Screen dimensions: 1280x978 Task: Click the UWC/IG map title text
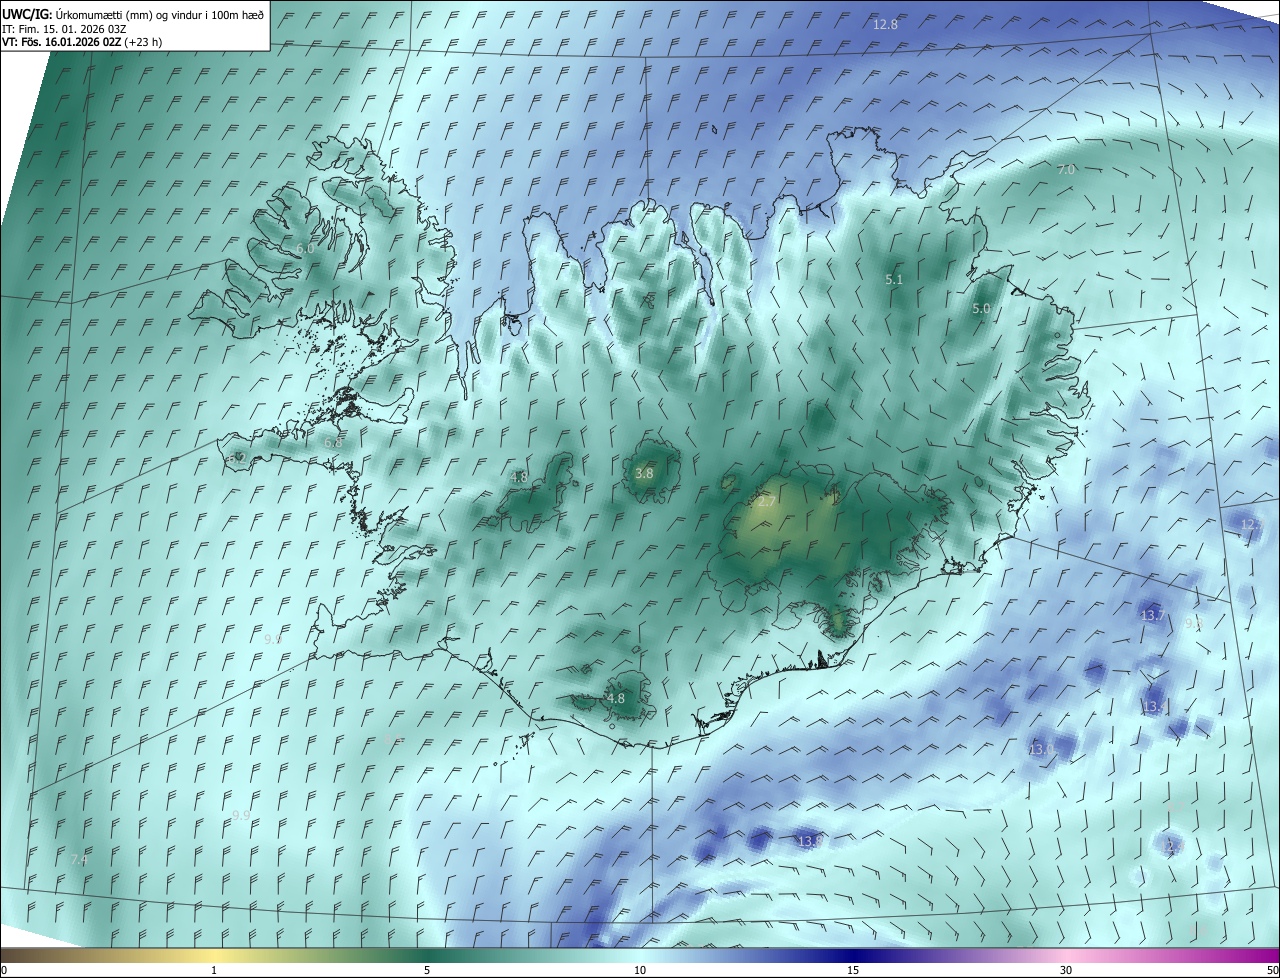click(x=133, y=14)
